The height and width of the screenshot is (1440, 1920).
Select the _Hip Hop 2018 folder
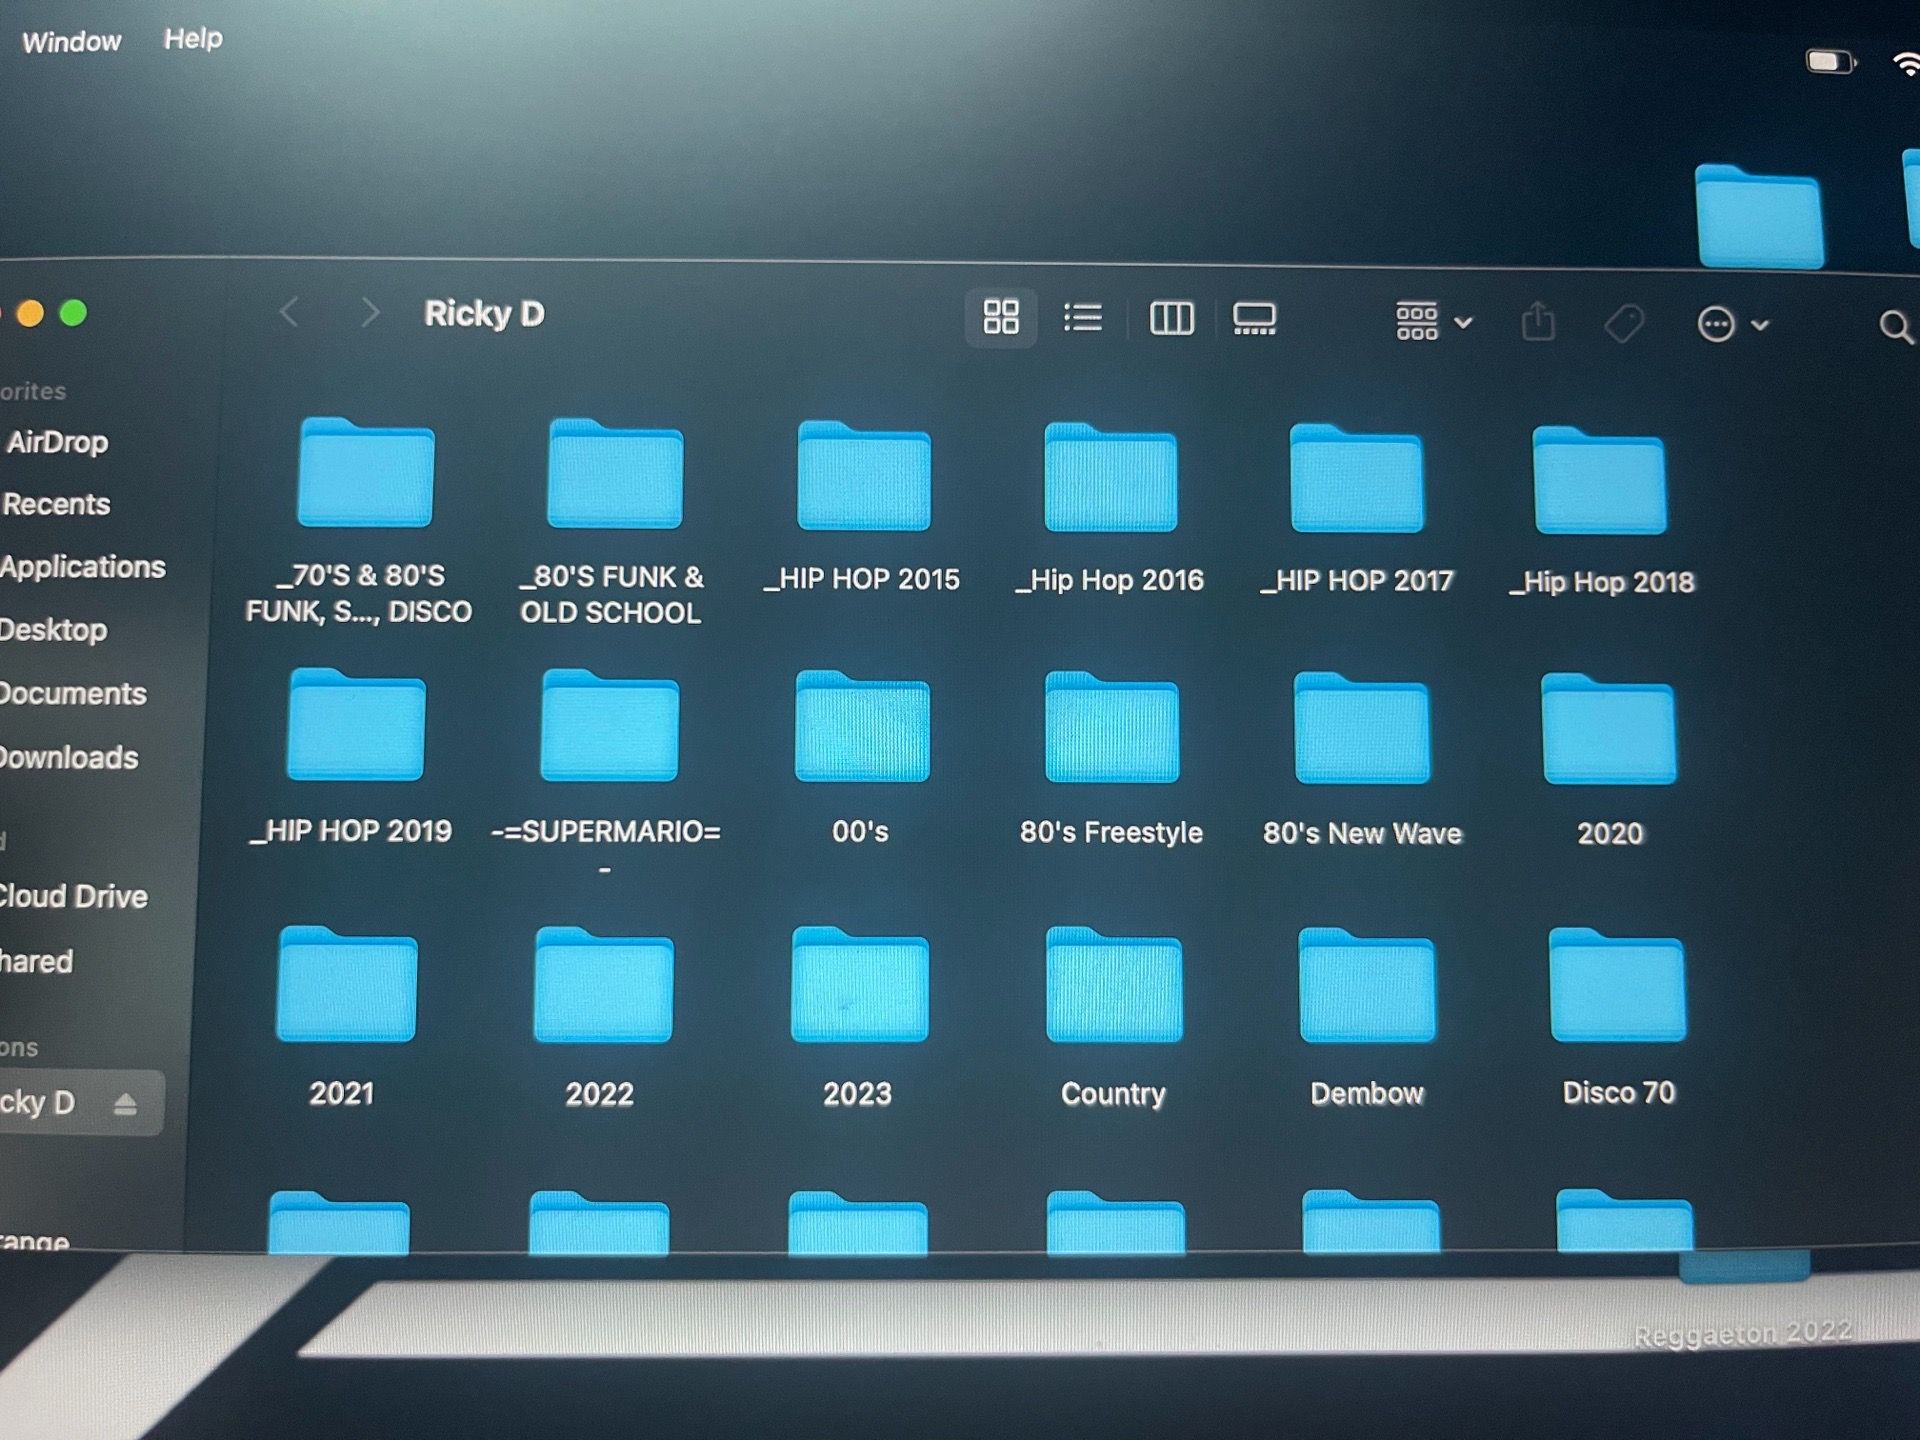coord(1599,481)
